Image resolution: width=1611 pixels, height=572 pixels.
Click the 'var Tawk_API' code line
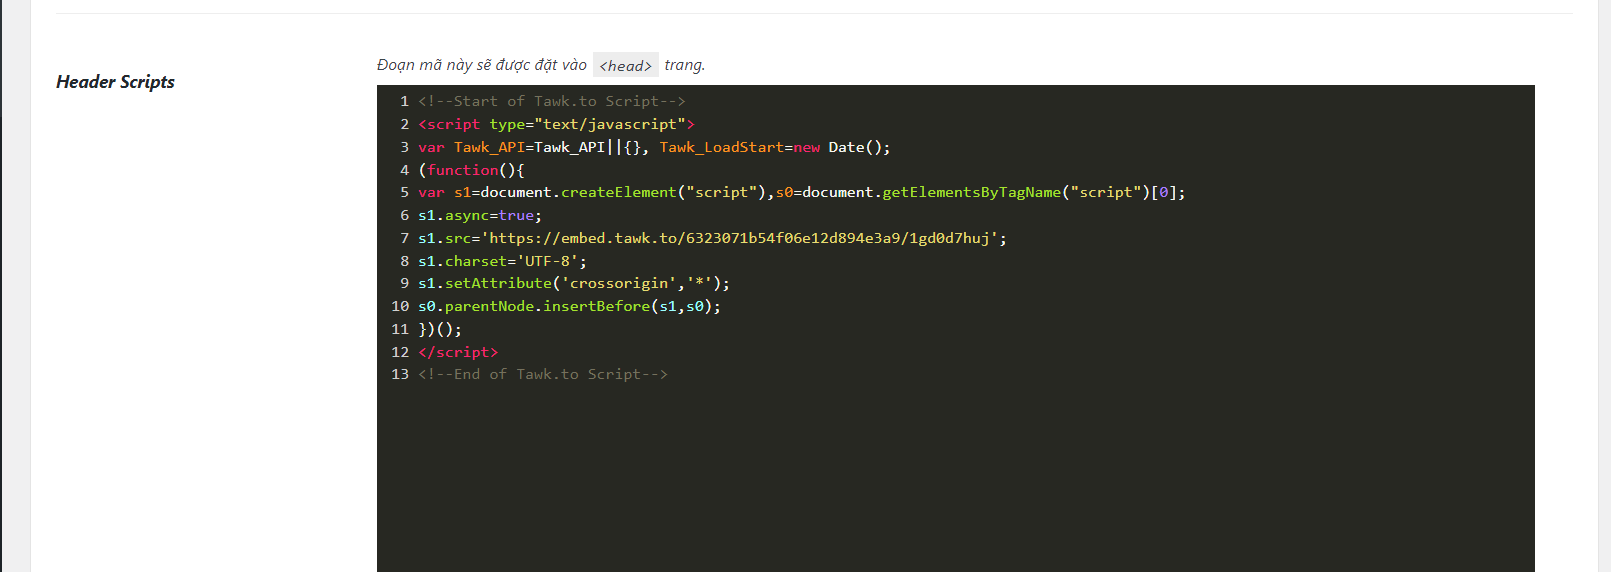[x=654, y=147]
